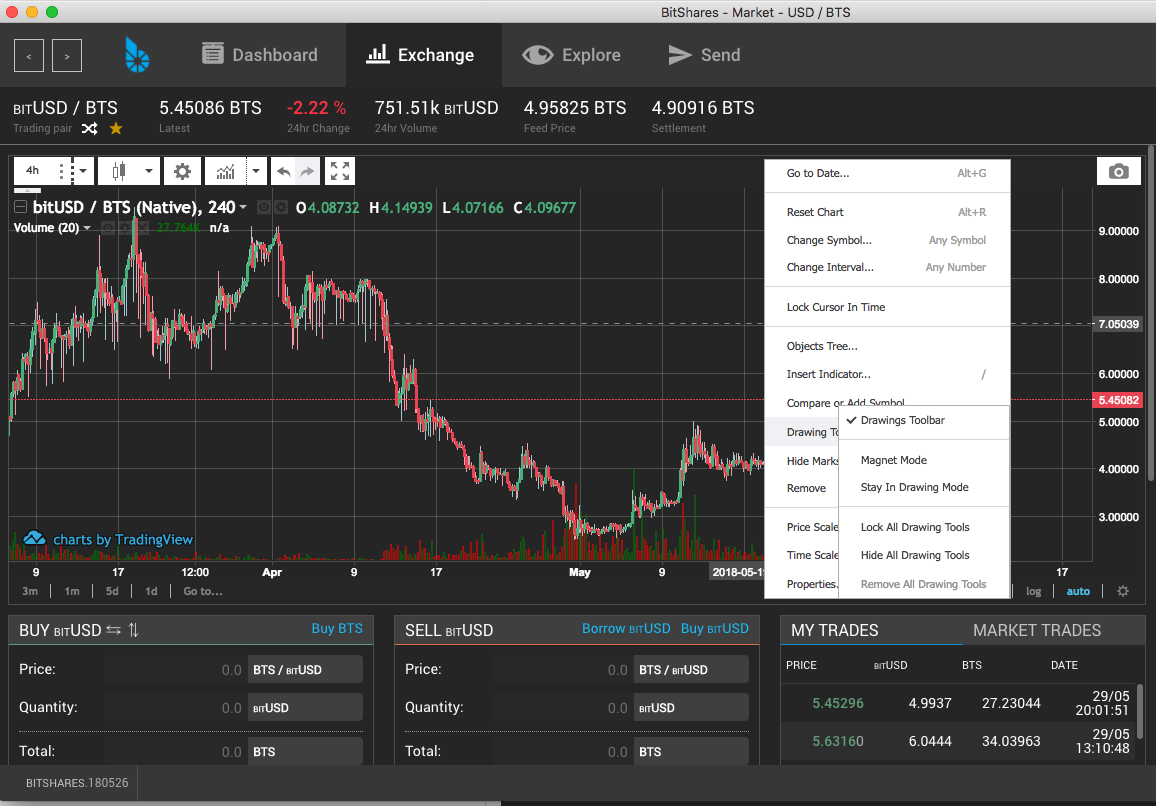Open the chart style dropdown arrow

[148, 171]
